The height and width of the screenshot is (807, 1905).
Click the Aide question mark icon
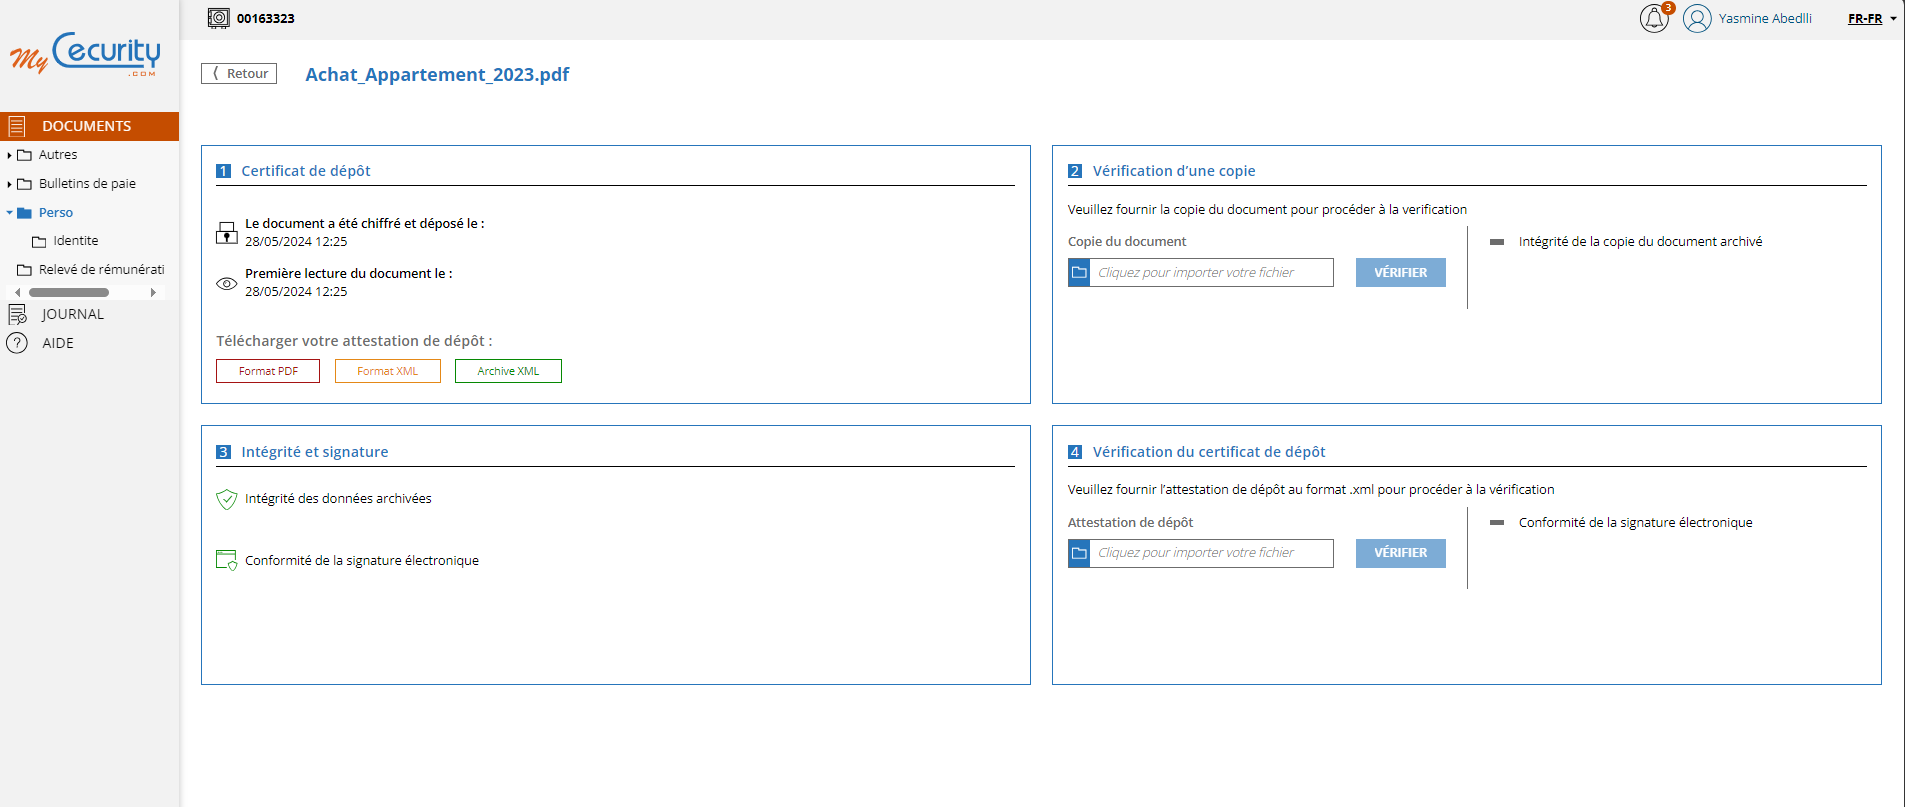(x=17, y=343)
